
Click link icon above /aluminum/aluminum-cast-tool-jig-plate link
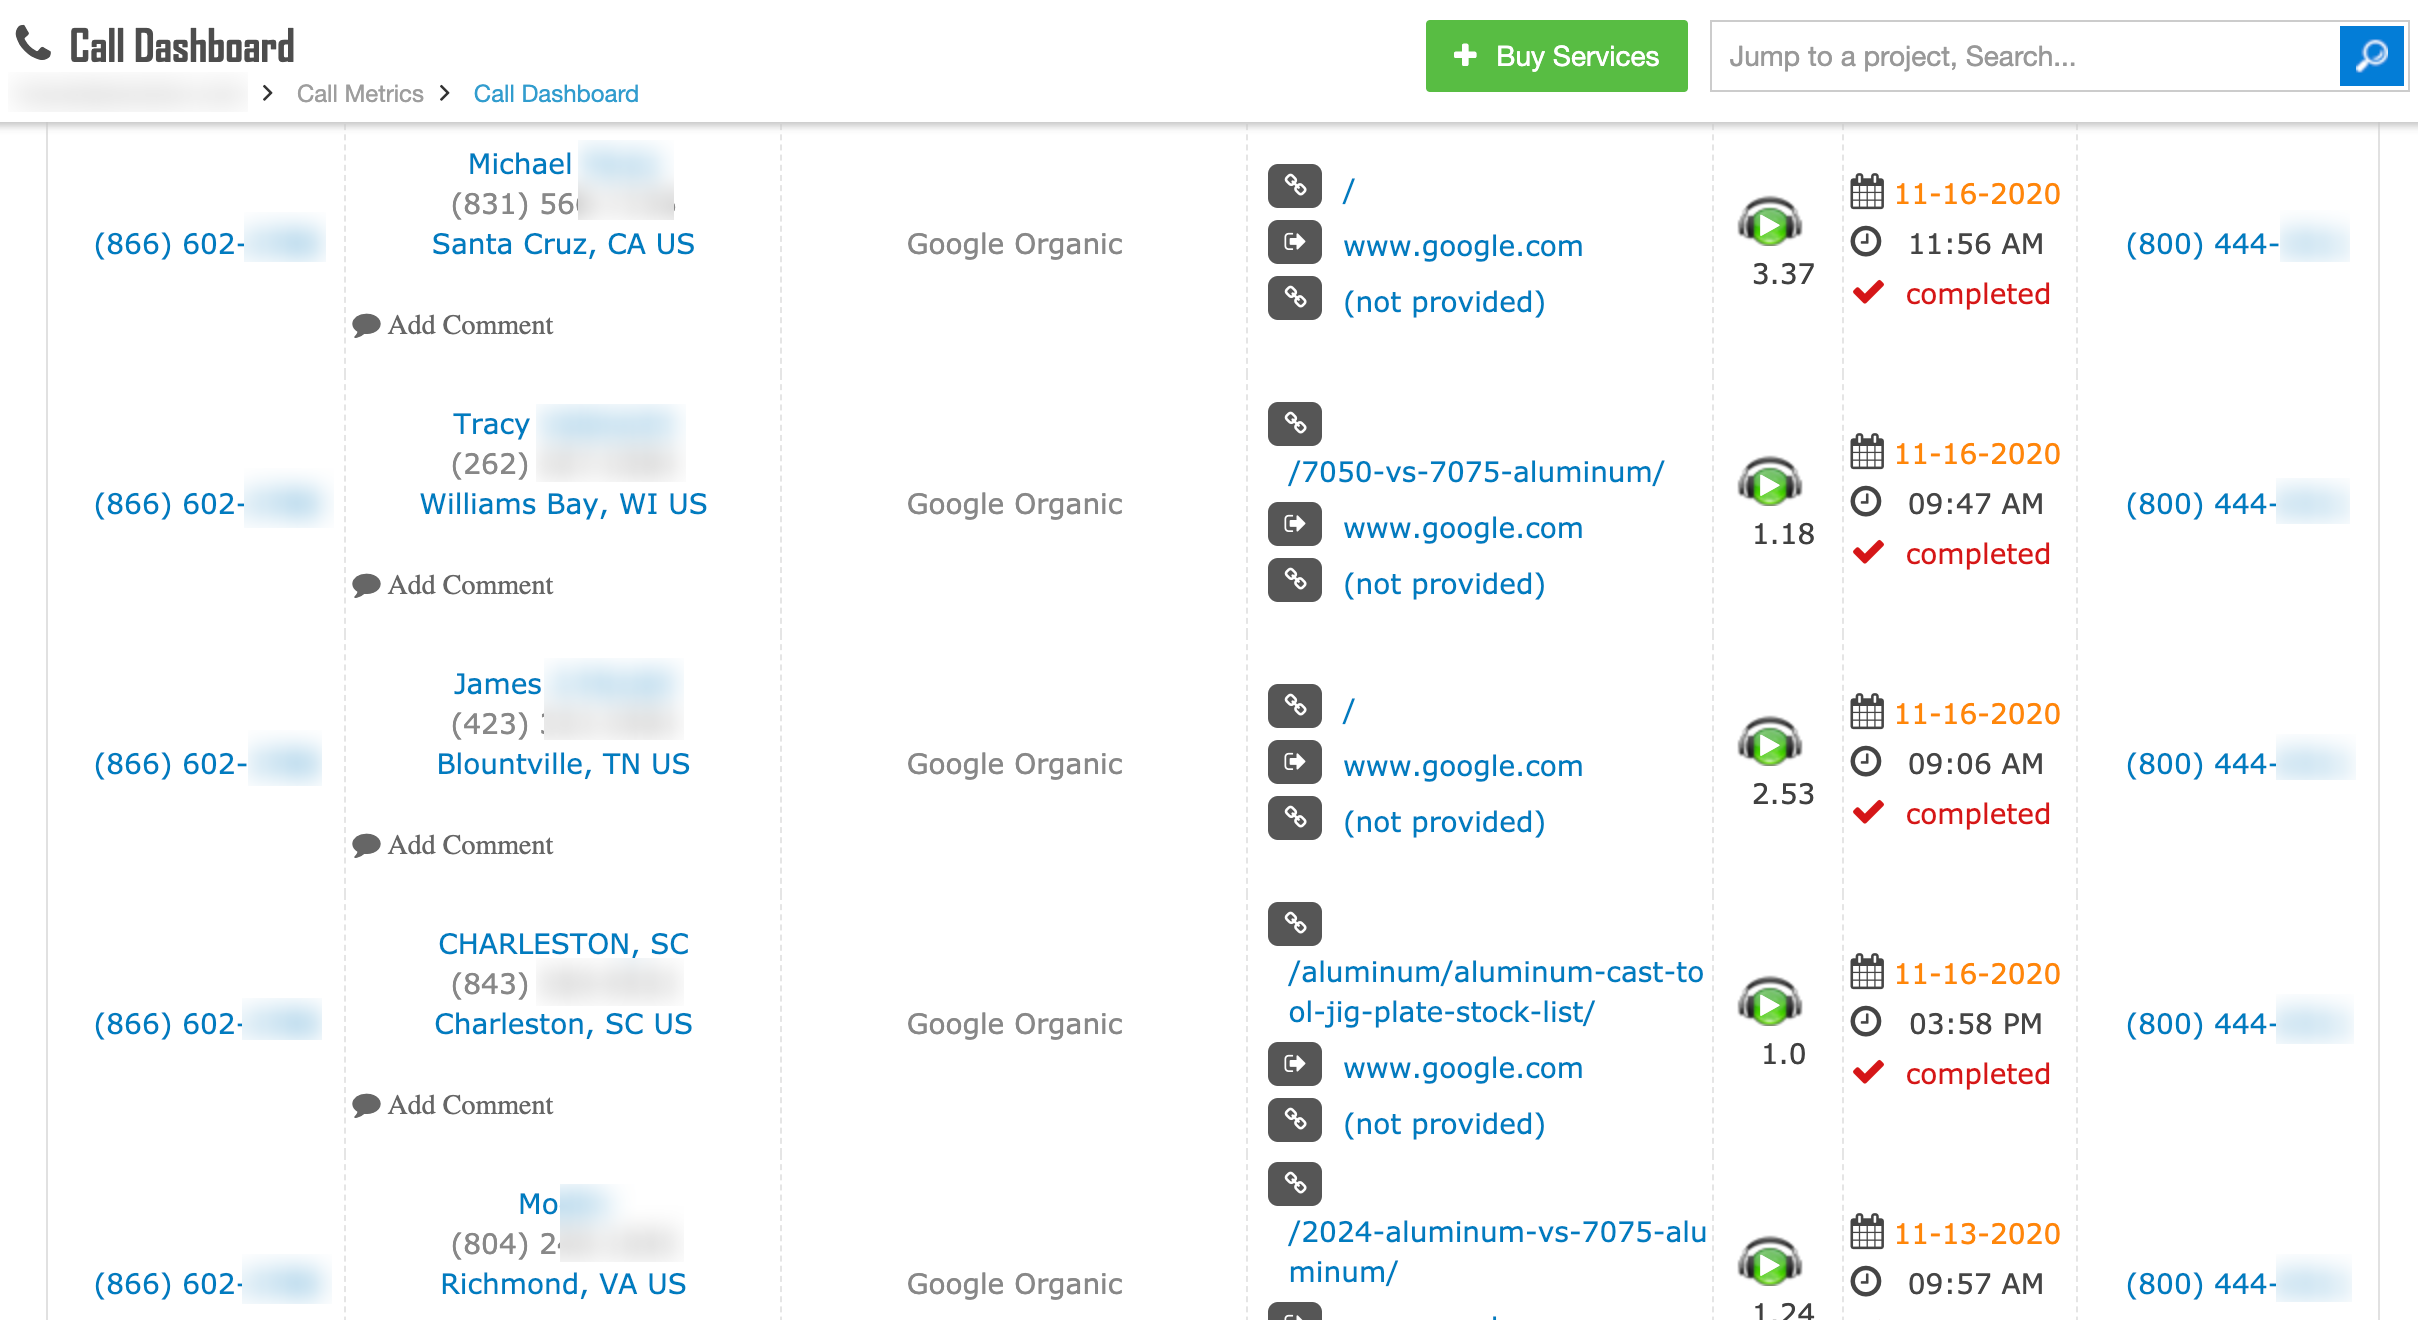[x=1295, y=923]
